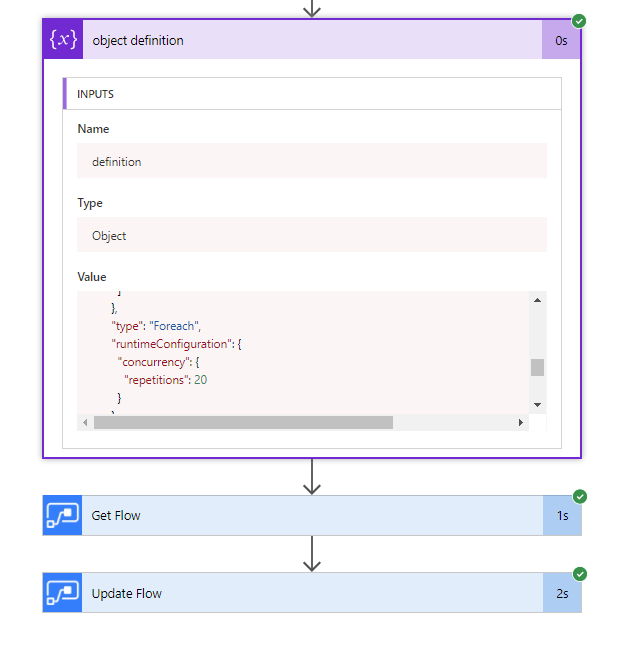The height and width of the screenshot is (649, 623).
Task: Click the Update Flow action icon
Action: pyautogui.click(x=63, y=593)
